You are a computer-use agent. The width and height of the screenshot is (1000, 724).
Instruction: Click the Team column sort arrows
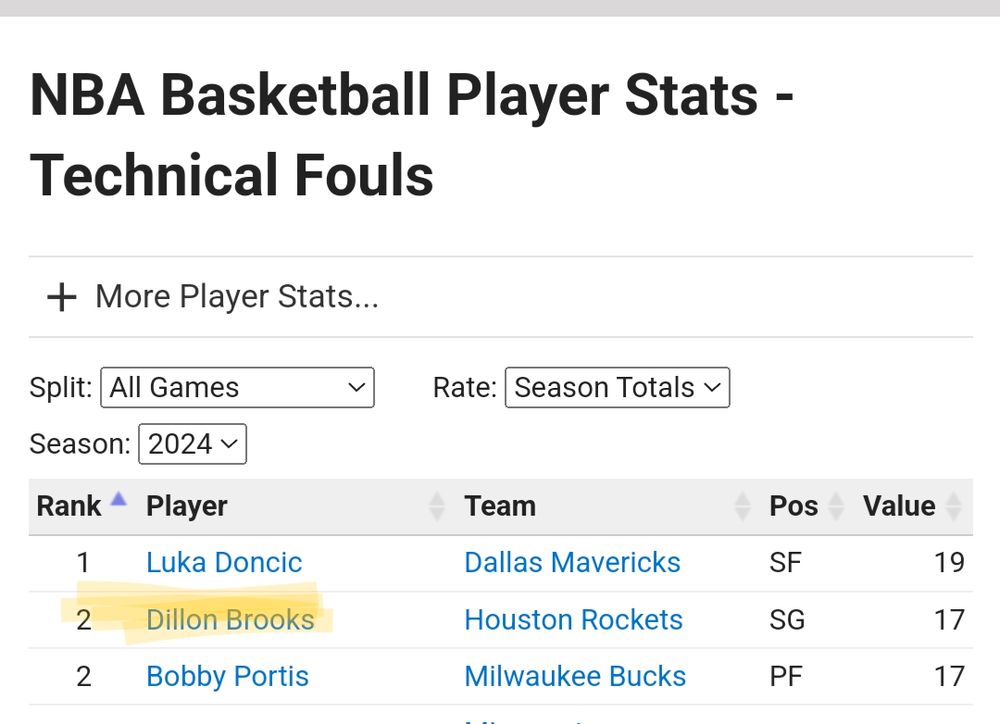(x=742, y=506)
